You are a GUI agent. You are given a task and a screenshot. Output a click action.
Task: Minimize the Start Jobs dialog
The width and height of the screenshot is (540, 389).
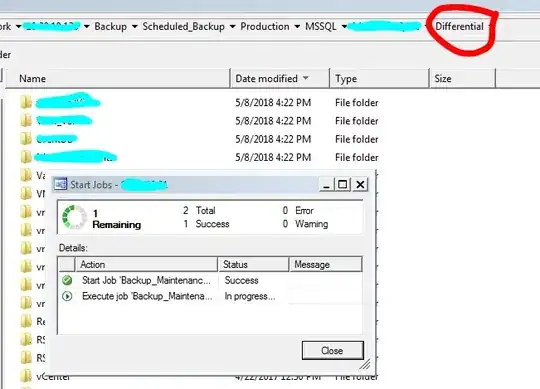coord(326,185)
